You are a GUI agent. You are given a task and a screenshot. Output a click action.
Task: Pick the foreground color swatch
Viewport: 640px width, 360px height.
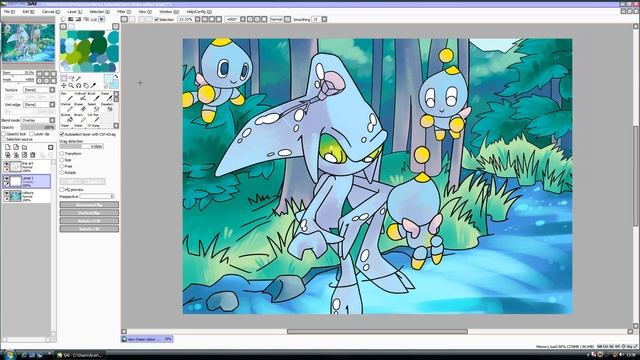109,79
